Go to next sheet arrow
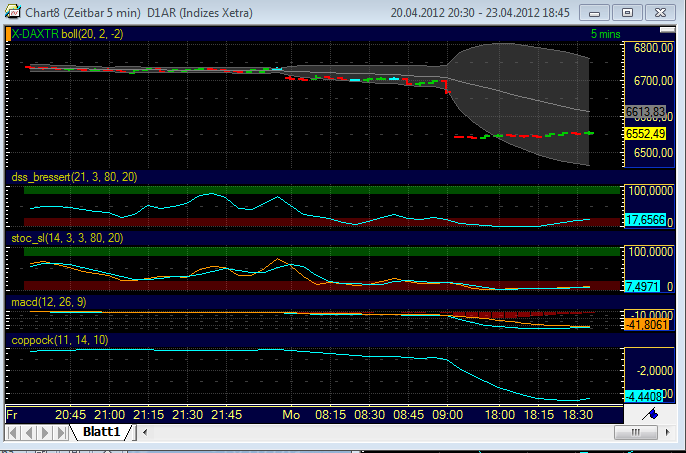686x453 pixels. coord(45,432)
